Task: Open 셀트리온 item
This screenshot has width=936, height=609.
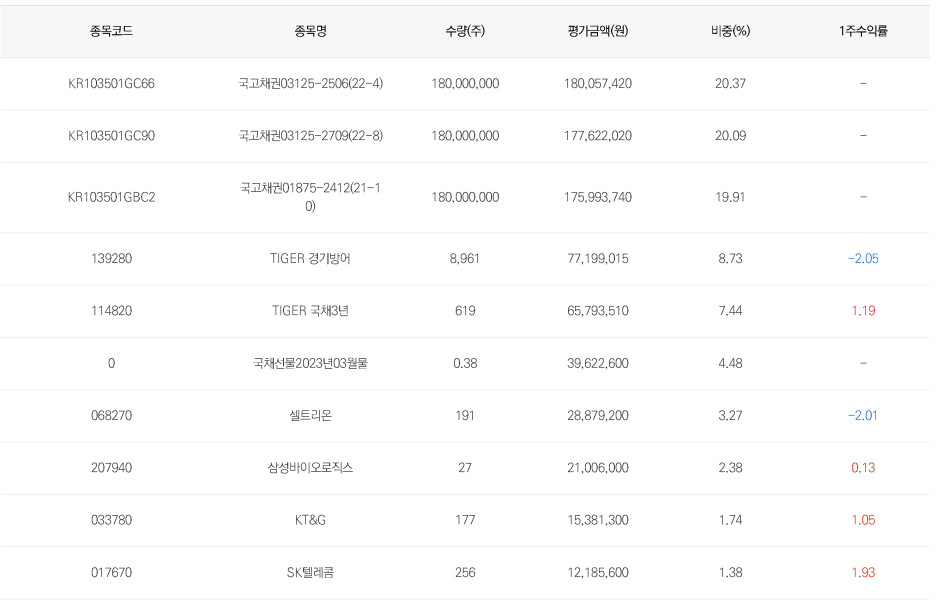Action: [310, 416]
